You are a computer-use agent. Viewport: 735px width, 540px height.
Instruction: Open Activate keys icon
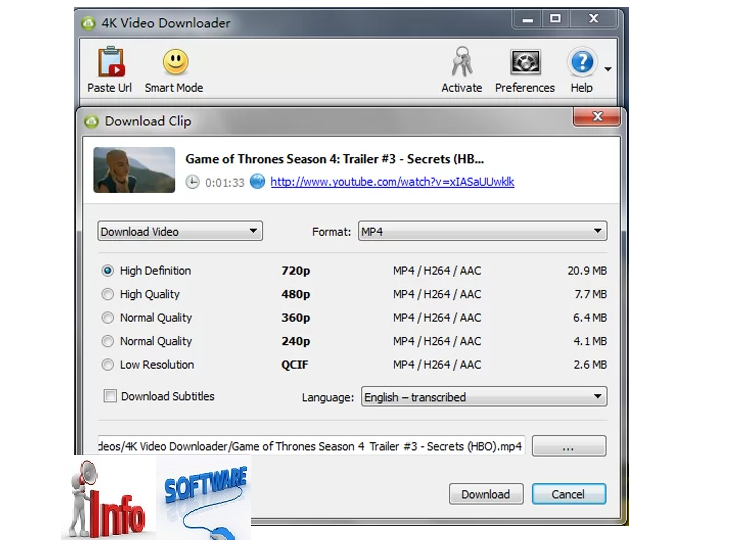462,61
